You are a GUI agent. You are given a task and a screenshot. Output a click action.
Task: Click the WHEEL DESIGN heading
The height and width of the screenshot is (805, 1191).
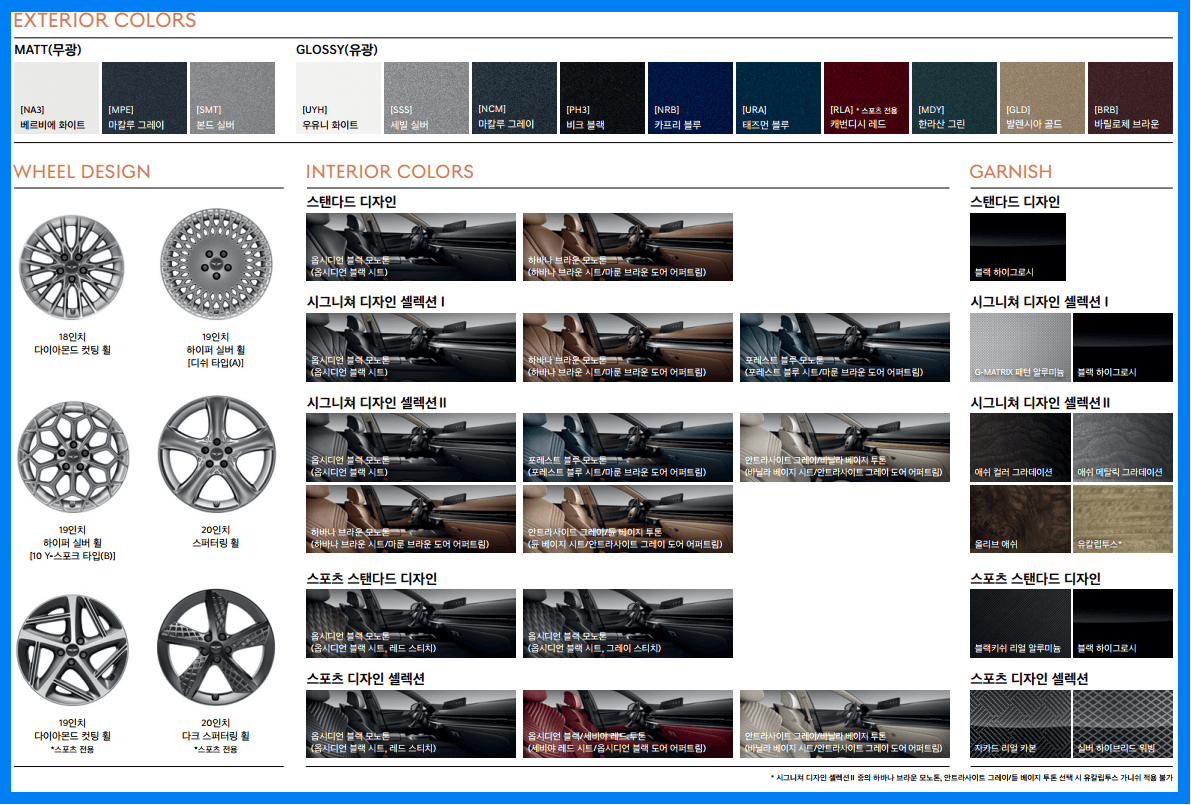[x=82, y=172]
